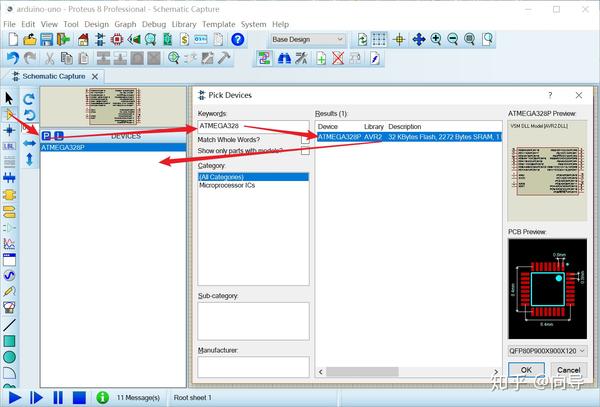The image size is (600, 407).
Task: Open project folder icon
Action: tap(30, 39)
